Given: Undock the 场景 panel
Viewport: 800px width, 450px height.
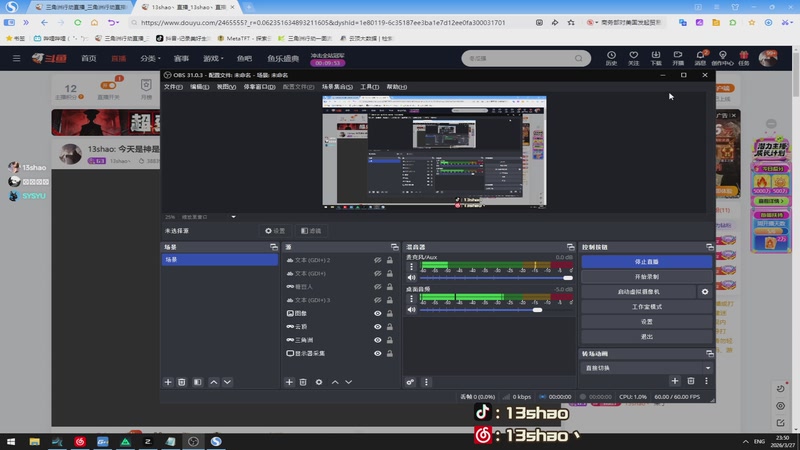Looking at the screenshot, I should coord(274,247).
